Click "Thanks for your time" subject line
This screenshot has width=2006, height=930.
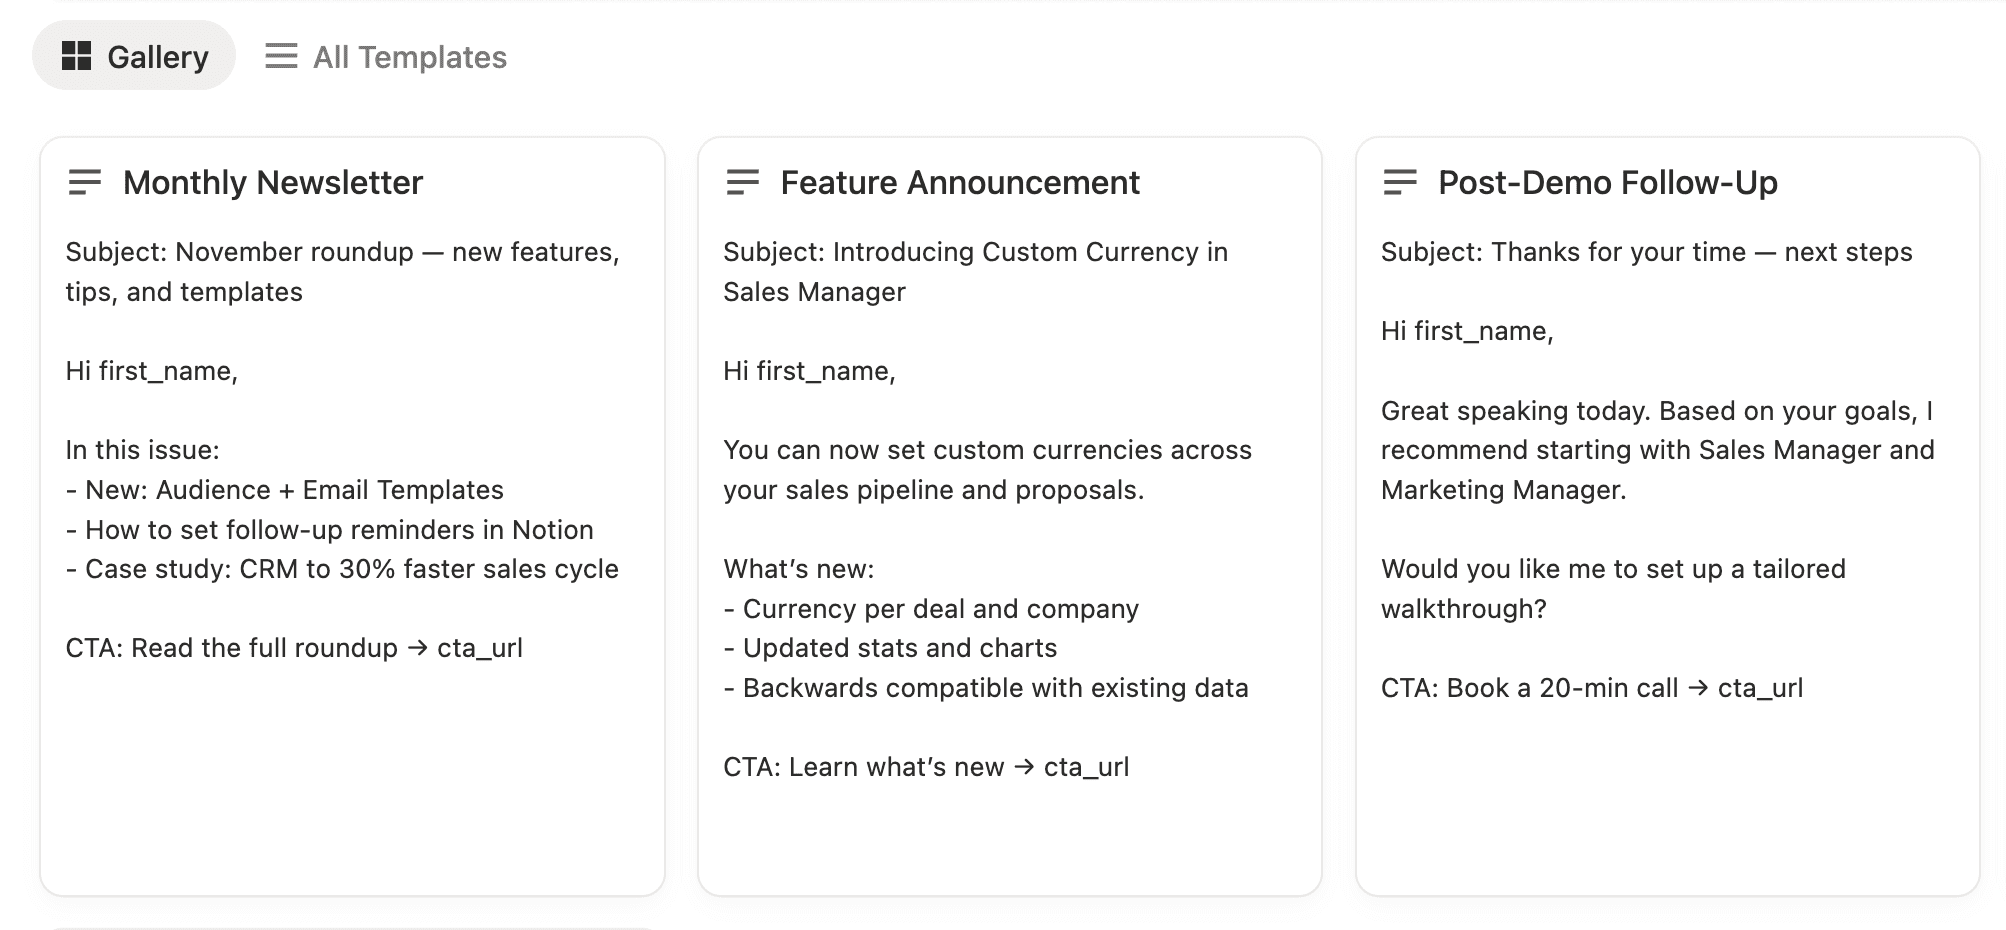(1646, 252)
